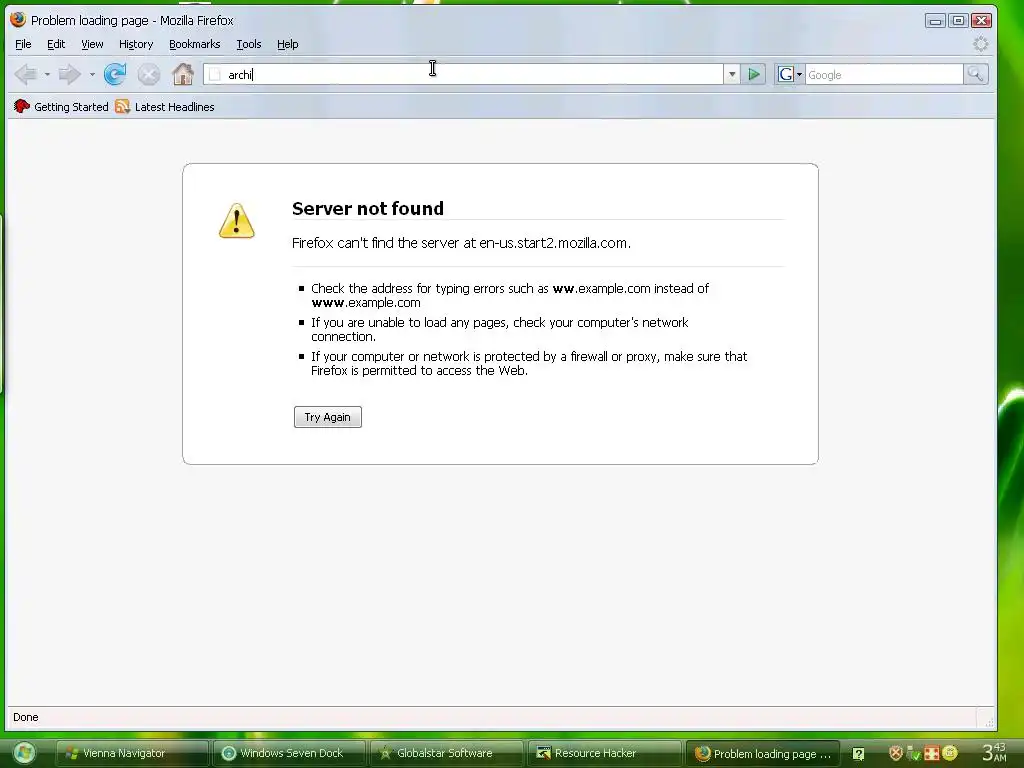Click the Google search input field
1024x768 pixels.
(x=884, y=74)
